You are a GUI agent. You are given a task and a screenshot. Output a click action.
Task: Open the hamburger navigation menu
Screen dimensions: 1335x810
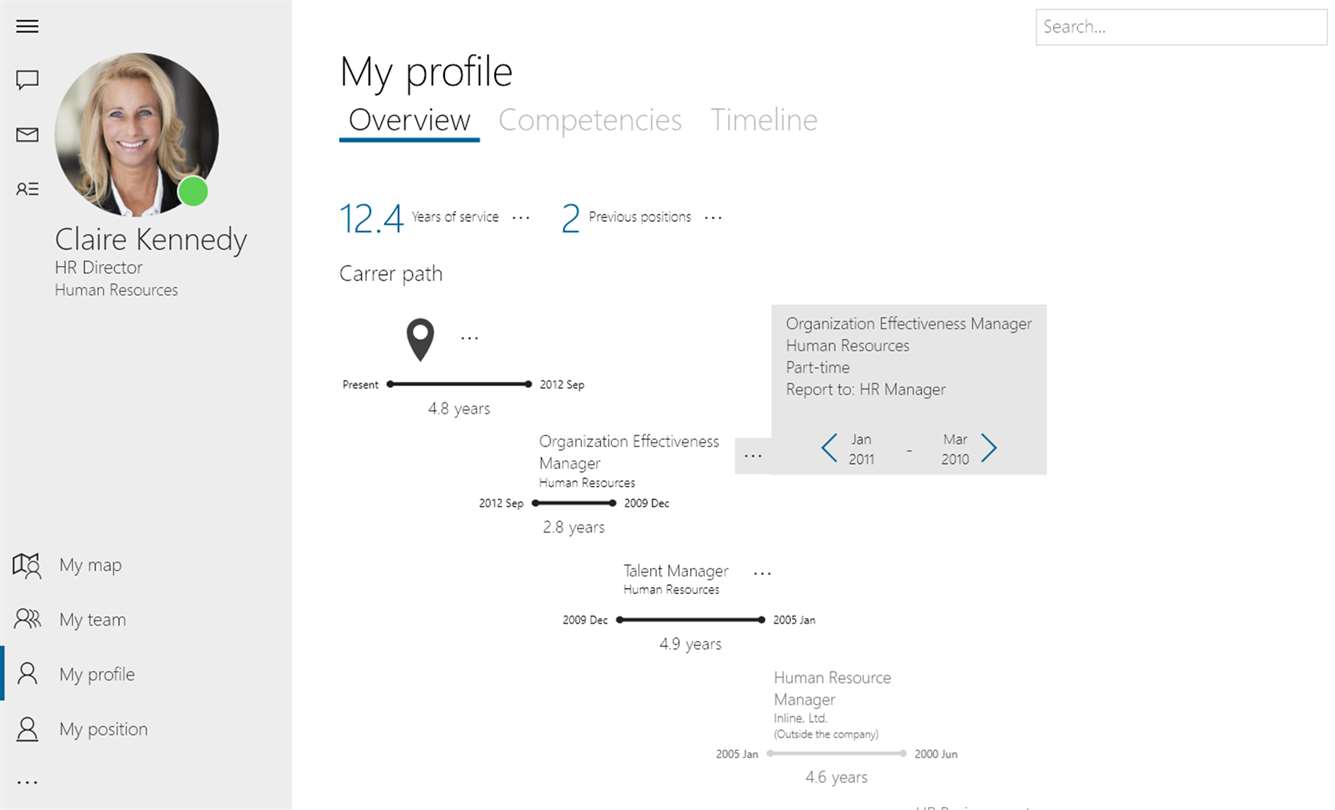tap(27, 26)
